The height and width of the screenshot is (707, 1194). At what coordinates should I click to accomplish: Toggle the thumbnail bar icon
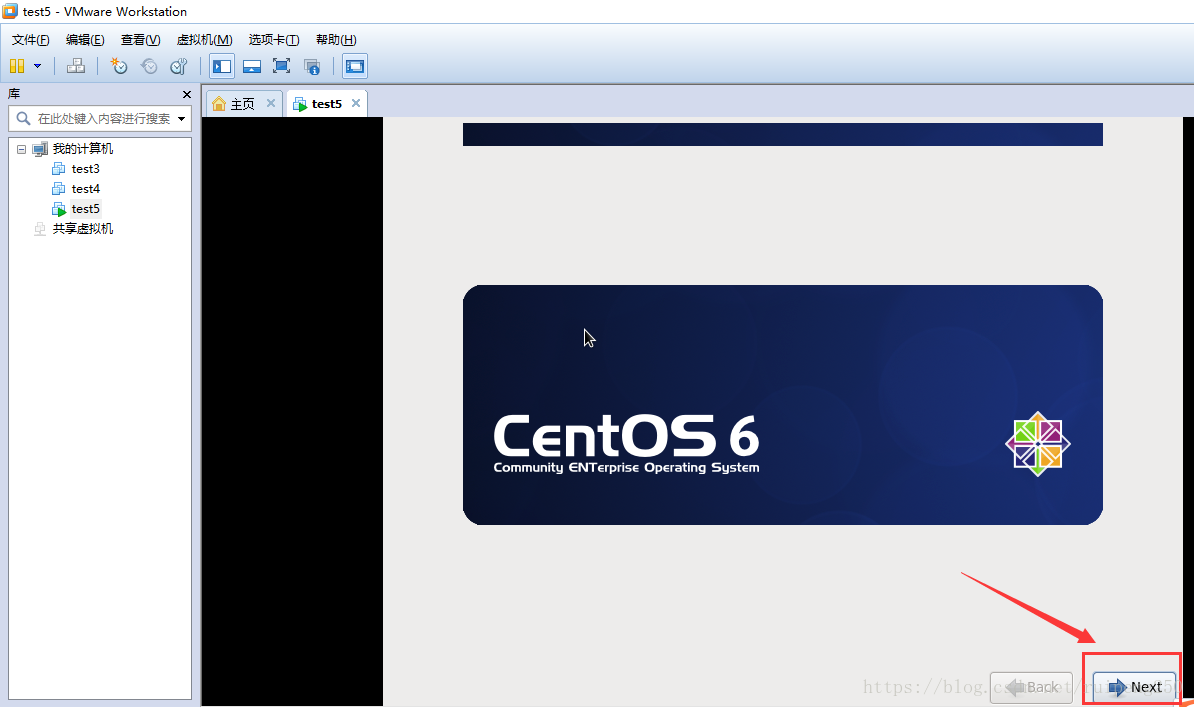point(252,66)
